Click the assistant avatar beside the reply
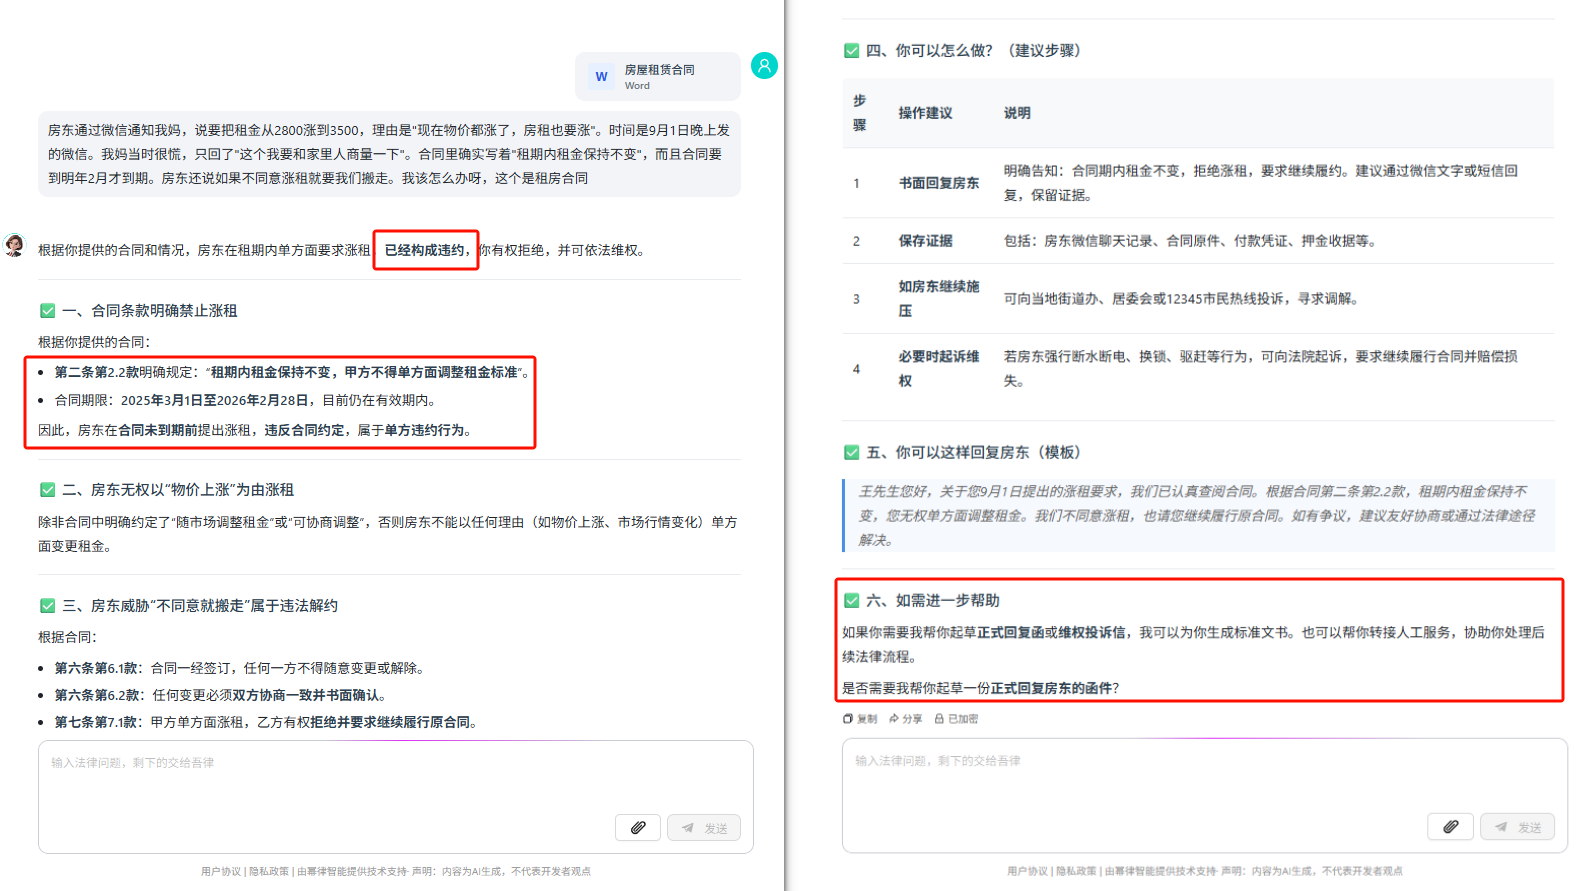Image resolution: width=1590 pixels, height=891 pixels. (14, 245)
